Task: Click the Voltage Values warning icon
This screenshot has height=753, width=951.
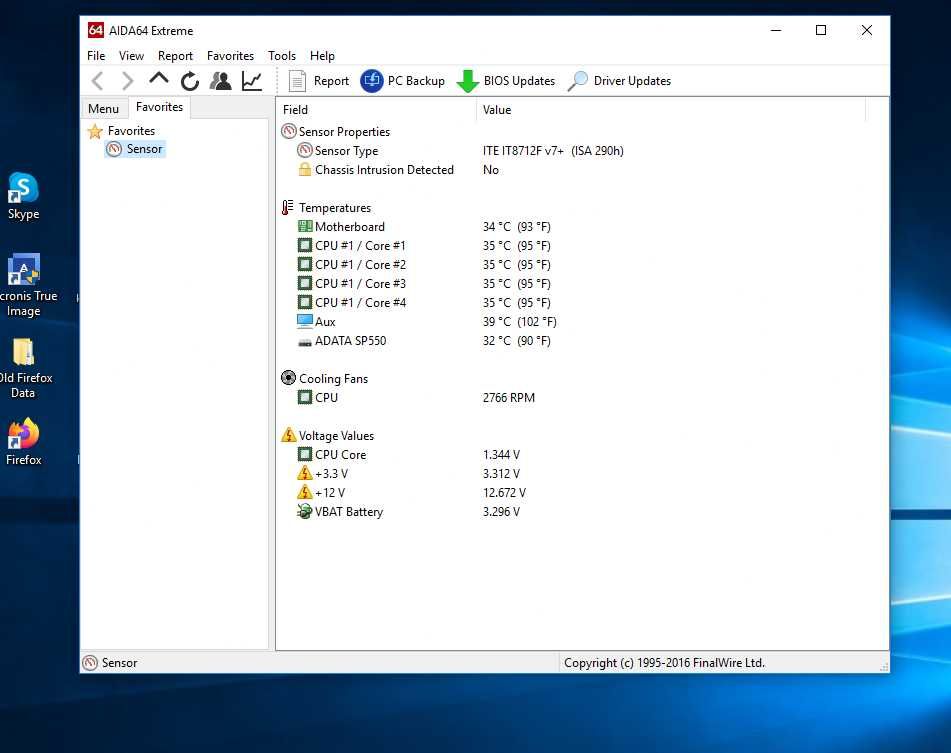Action: (x=289, y=435)
